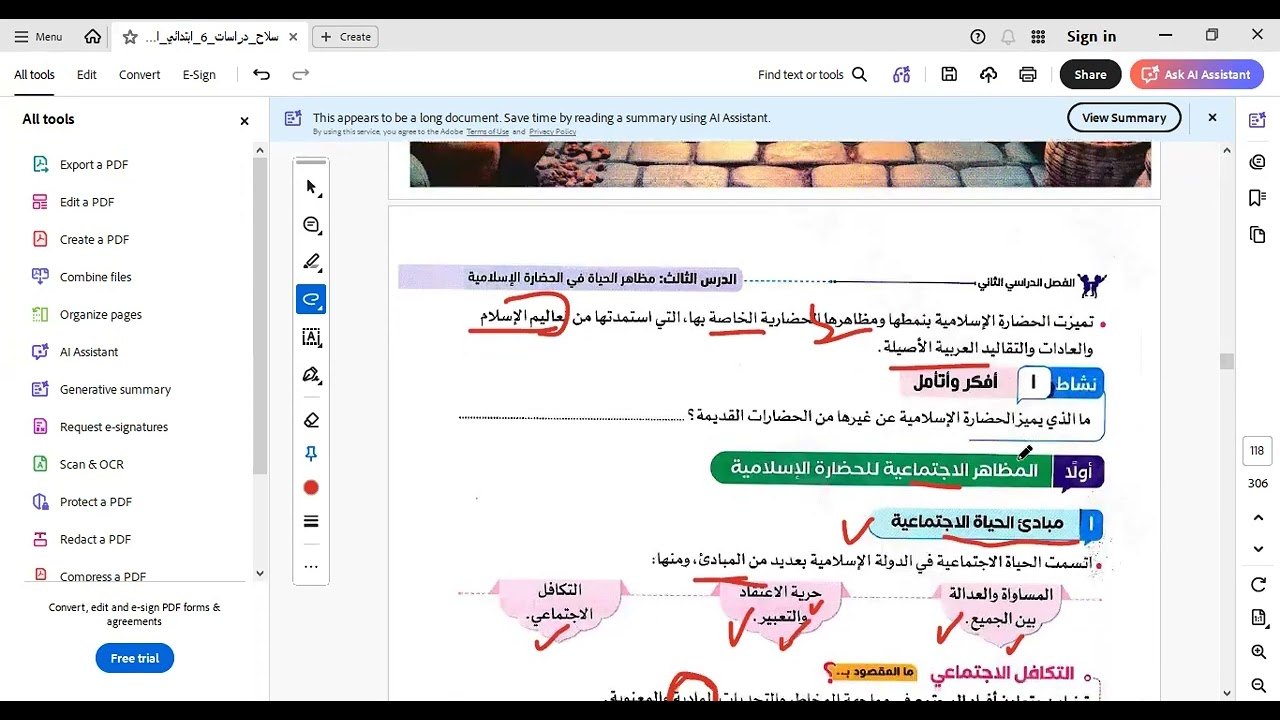Open AI Assistant icon in right rail
The image size is (1280, 720).
point(1258,120)
